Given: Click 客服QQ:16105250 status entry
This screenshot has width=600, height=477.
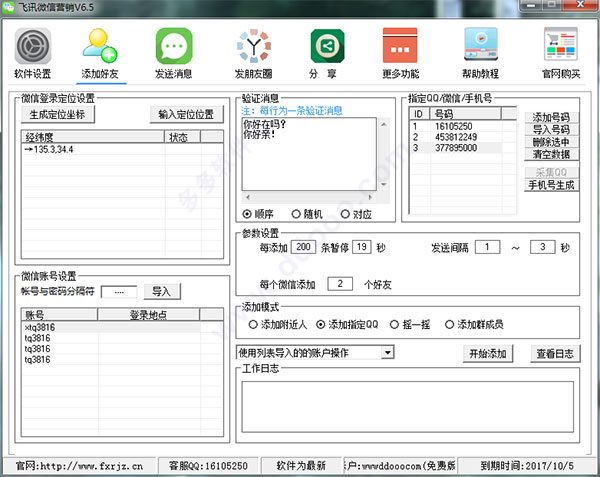Looking at the screenshot, I should pyautogui.click(x=209, y=466).
